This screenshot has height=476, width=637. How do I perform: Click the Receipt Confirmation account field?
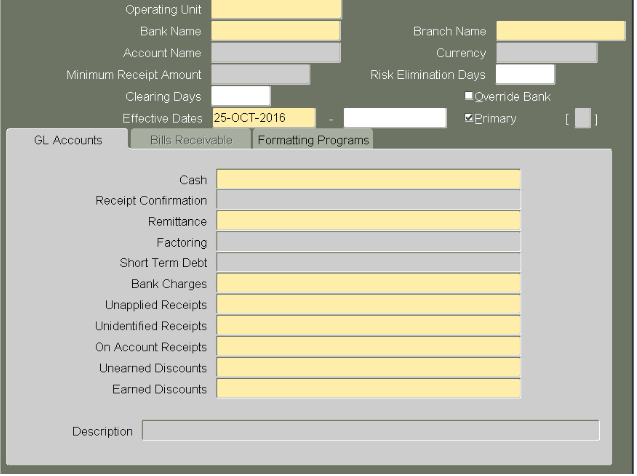[x=368, y=200]
